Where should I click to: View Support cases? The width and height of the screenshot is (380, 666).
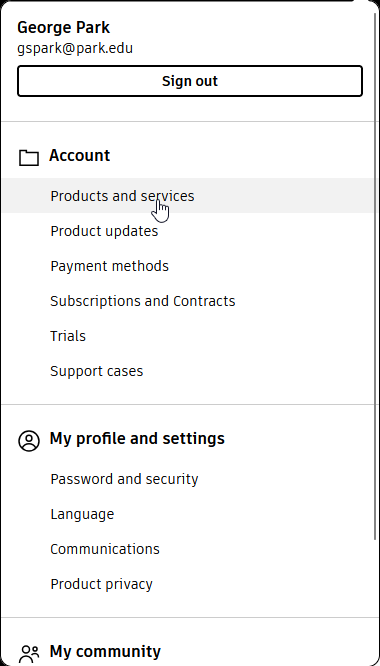point(97,371)
